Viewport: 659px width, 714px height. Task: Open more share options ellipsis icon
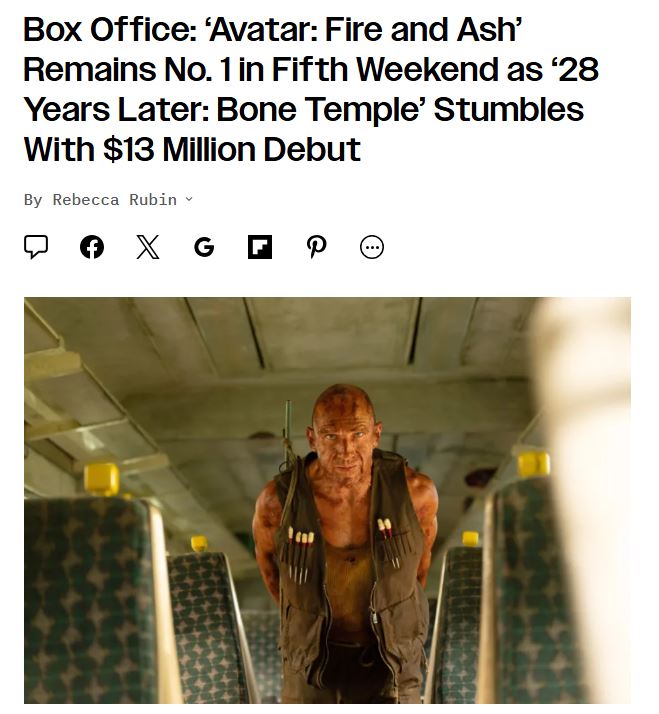coord(372,247)
